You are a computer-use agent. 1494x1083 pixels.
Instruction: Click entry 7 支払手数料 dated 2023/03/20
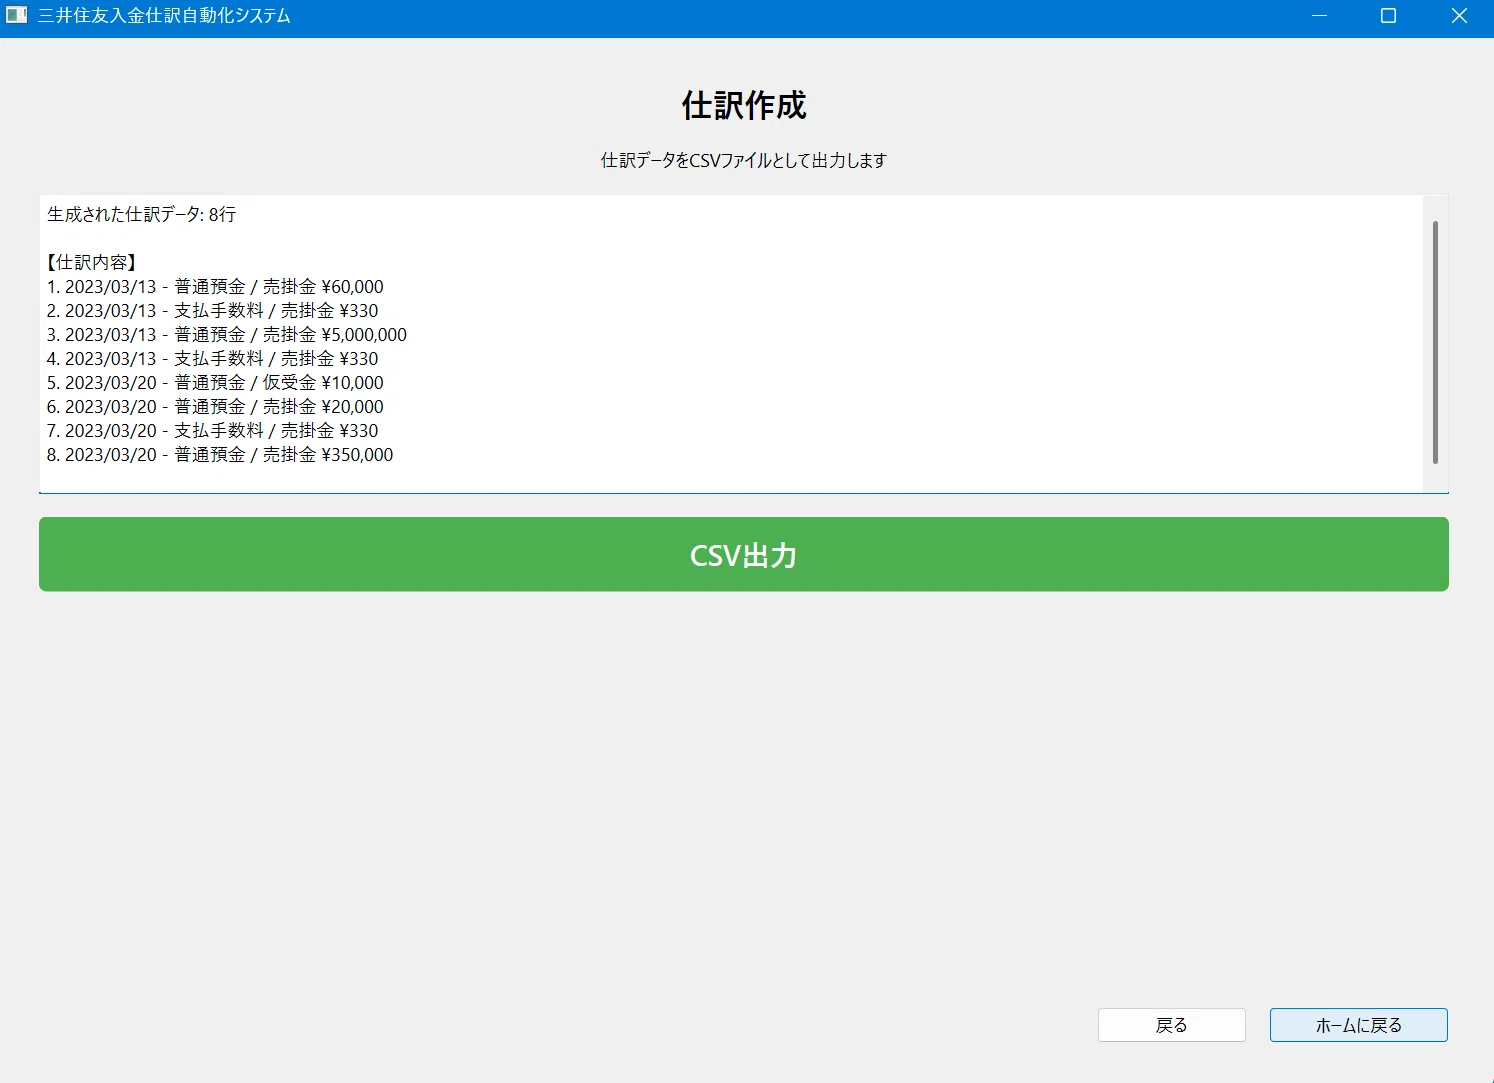click(213, 431)
